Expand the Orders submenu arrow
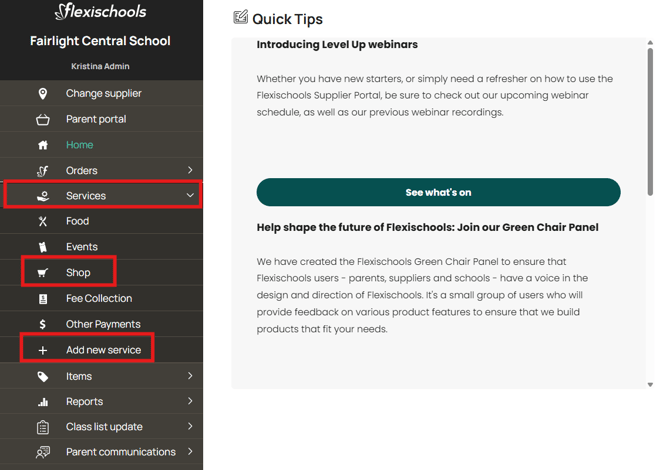Image resolution: width=670 pixels, height=470 pixels. pyautogui.click(x=190, y=171)
